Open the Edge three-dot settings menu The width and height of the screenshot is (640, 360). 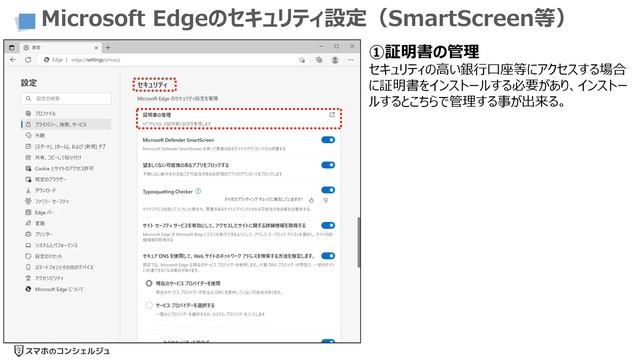pyautogui.click(x=351, y=60)
